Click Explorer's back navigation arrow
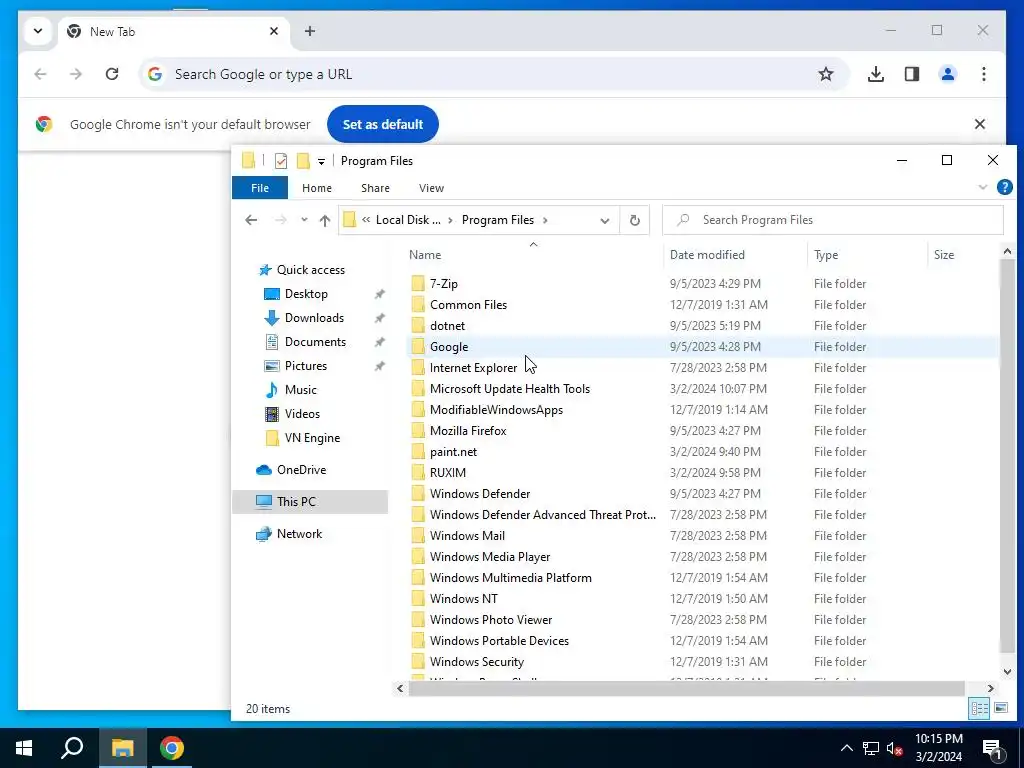Viewport: 1024px width, 768px height. 251,220
